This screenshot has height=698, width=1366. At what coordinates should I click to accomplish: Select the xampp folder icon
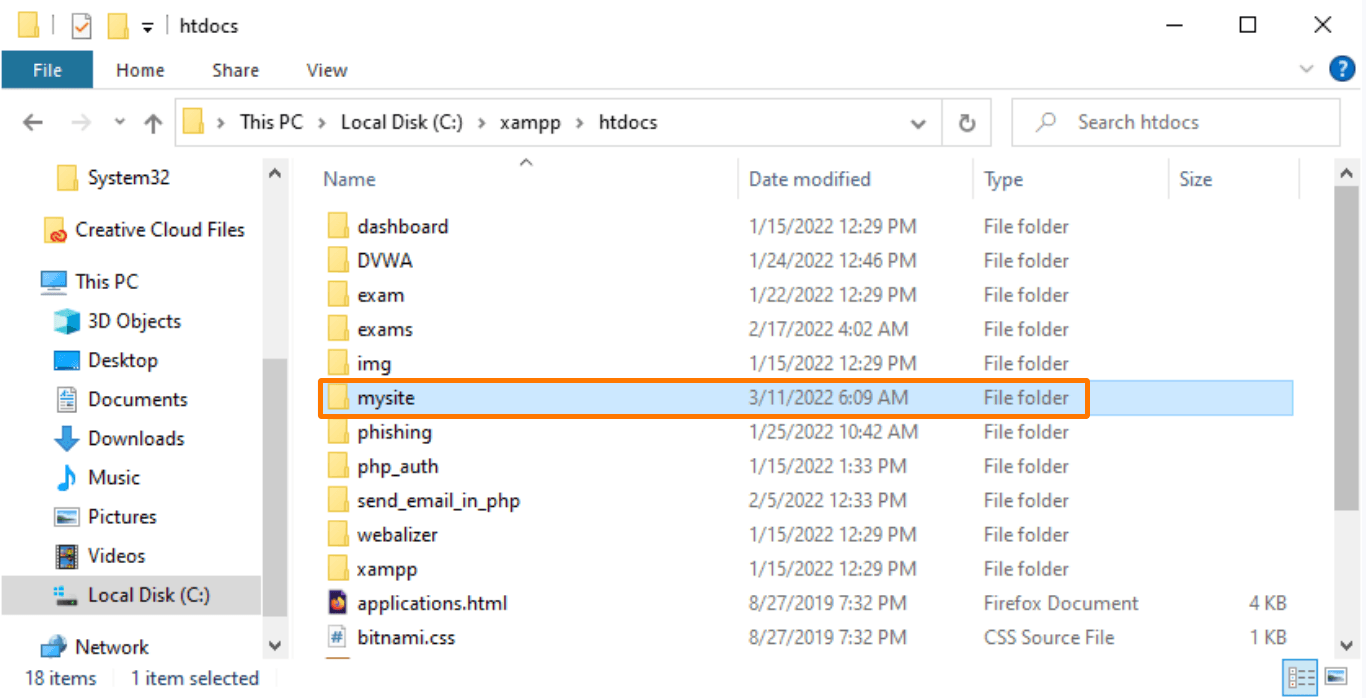pyautogui.click(x=338, y=569)
